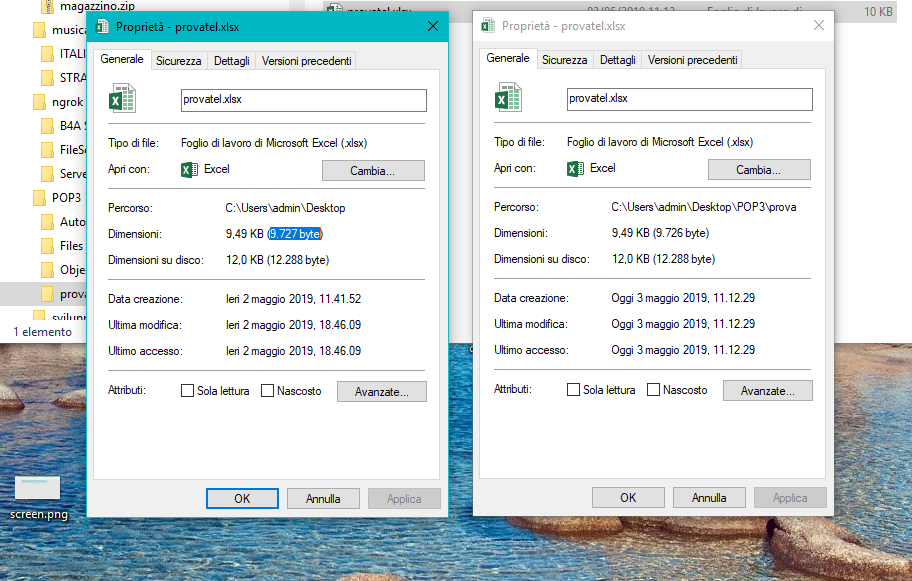The height and width of the screenshot is (581, 912).
Task: Confirm with OK in left dialog
Action: [x=242, y=498]
